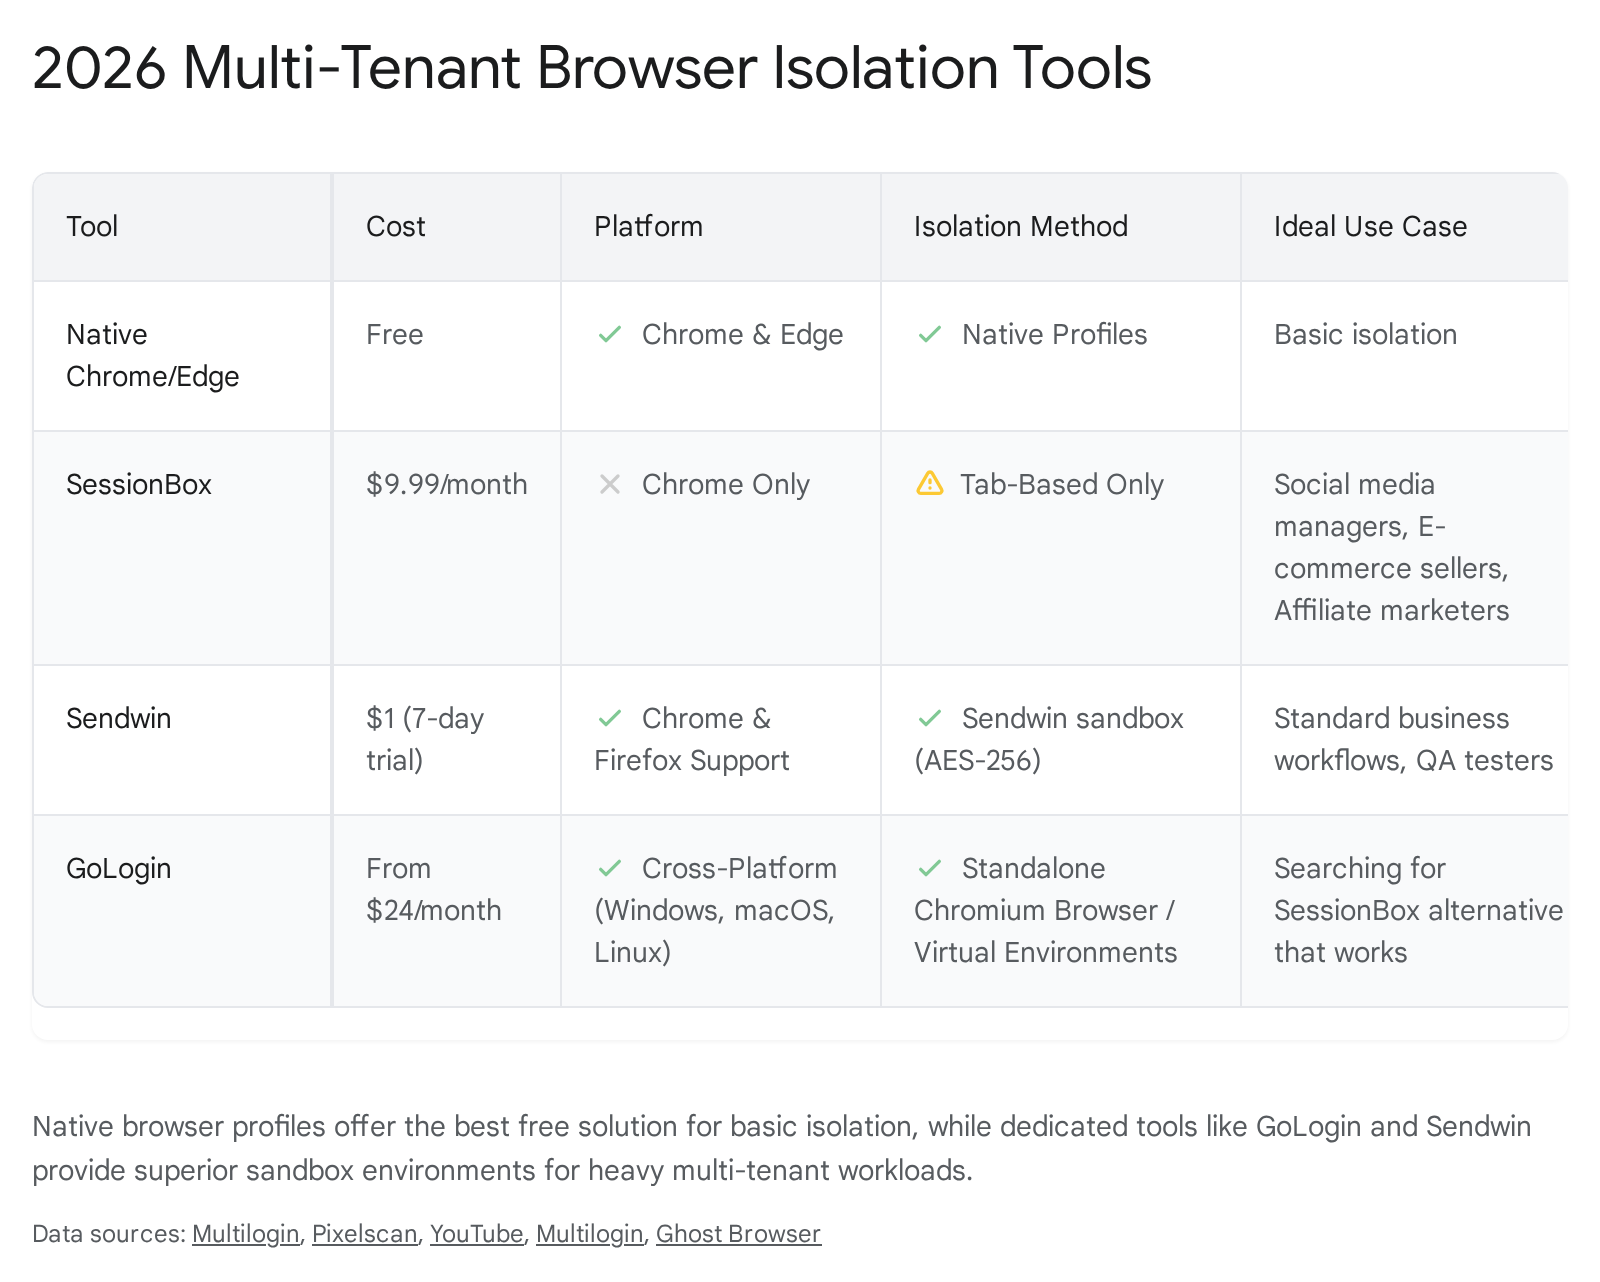Image resolution: width=1600 pixels, height=1282 pixels.
Task: Open the first Multilogin source link
Action: point(245,1234)
